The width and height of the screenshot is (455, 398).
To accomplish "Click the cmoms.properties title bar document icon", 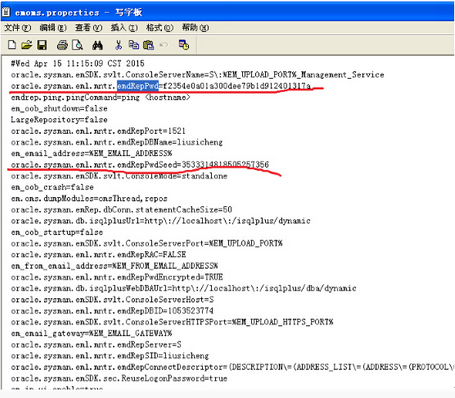I will coord(6,12).
